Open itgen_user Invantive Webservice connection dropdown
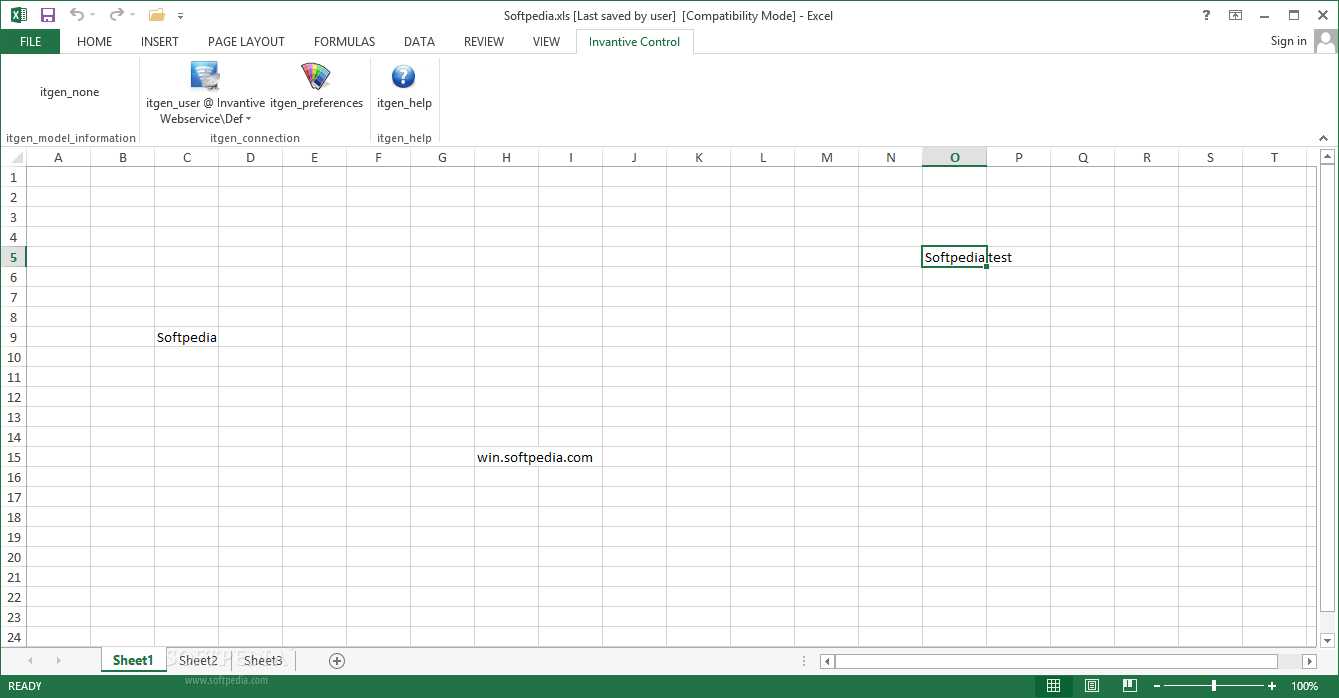 pos(205,92)
